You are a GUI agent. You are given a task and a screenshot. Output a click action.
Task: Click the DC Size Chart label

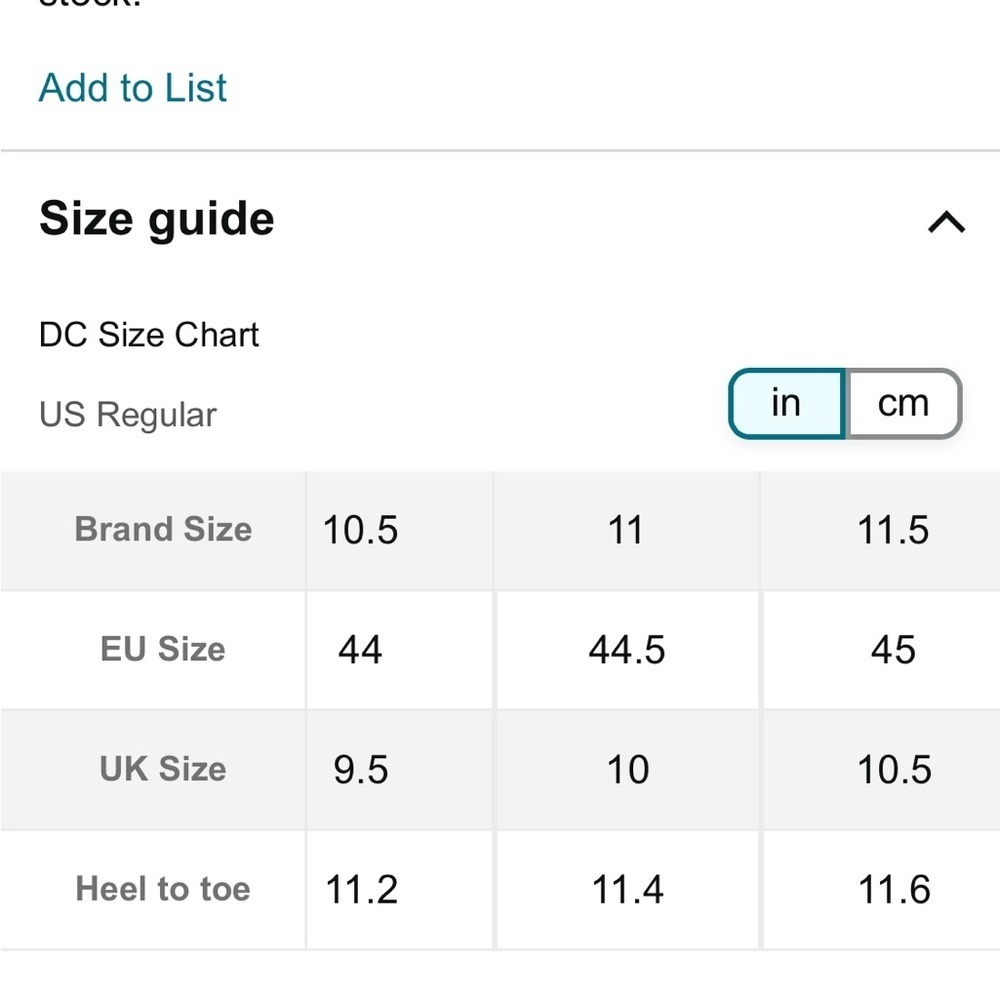[x=149, y=334]
